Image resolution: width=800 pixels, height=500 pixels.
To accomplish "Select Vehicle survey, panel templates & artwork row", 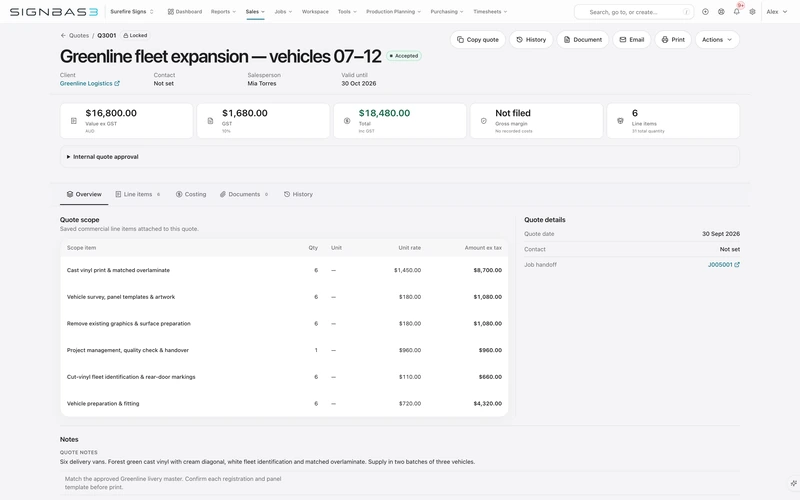I will pos(284,297).
